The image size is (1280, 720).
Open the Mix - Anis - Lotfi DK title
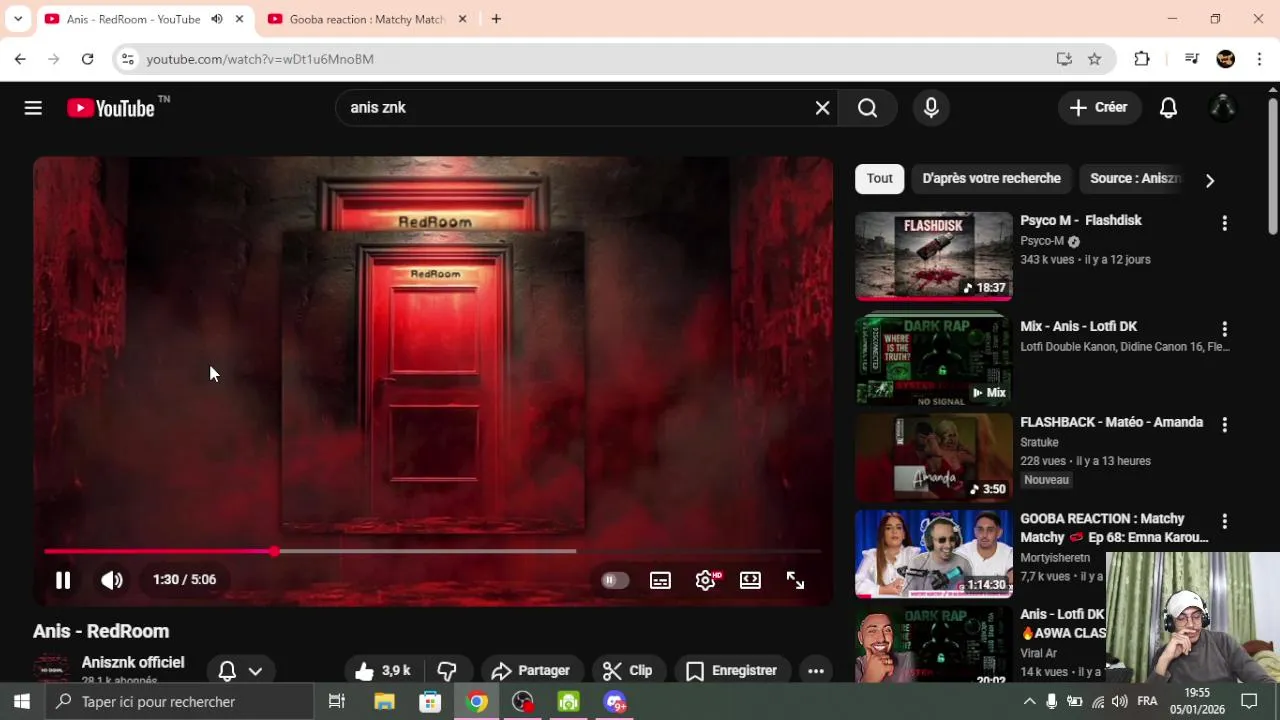point(1078,326)
